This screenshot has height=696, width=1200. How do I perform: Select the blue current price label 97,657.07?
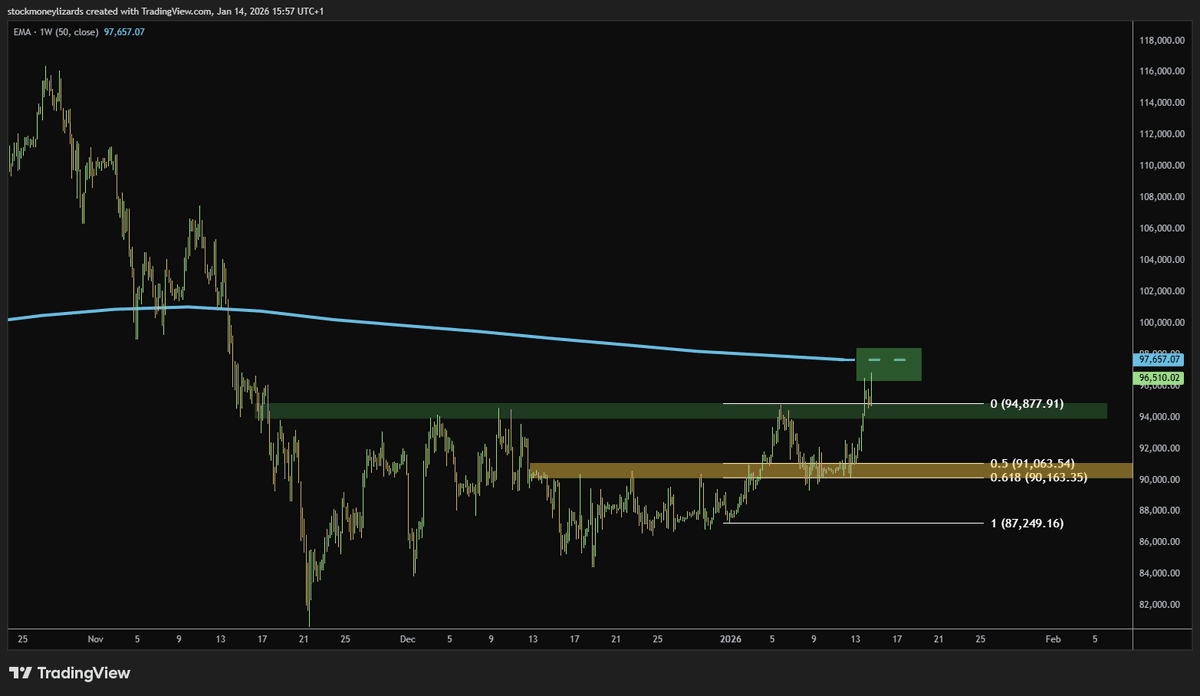1156,357
